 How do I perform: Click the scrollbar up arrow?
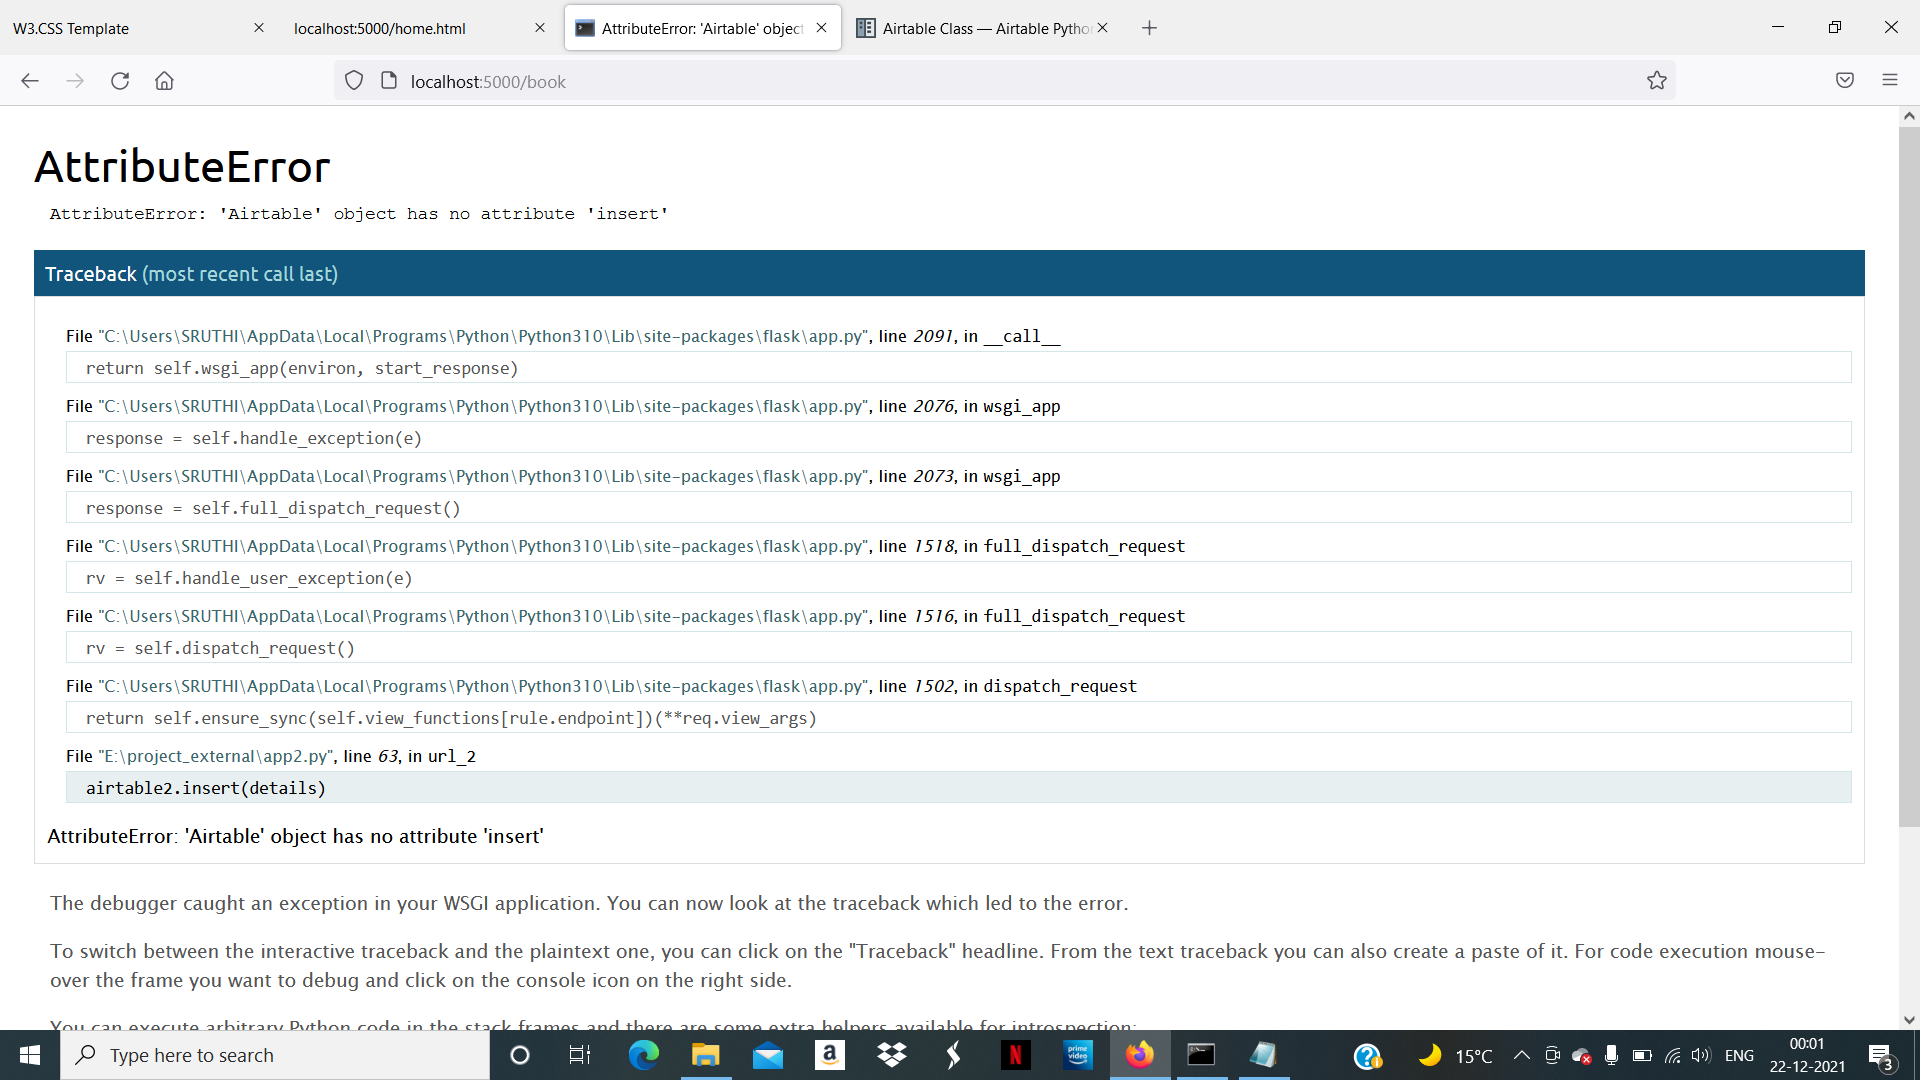pyautogui.click(x=1909, y=116)
